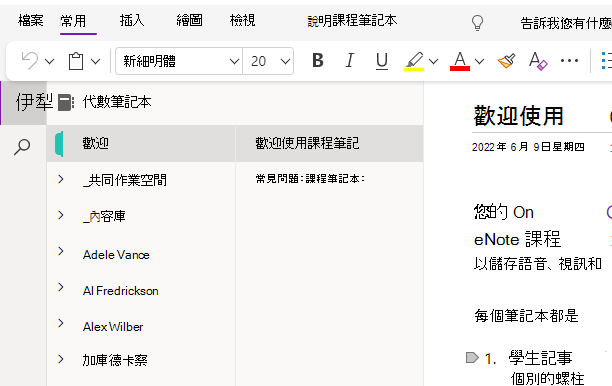612x386 pixels.
Task: Open the More options ellipsis
Action: [x=569, y=60]
